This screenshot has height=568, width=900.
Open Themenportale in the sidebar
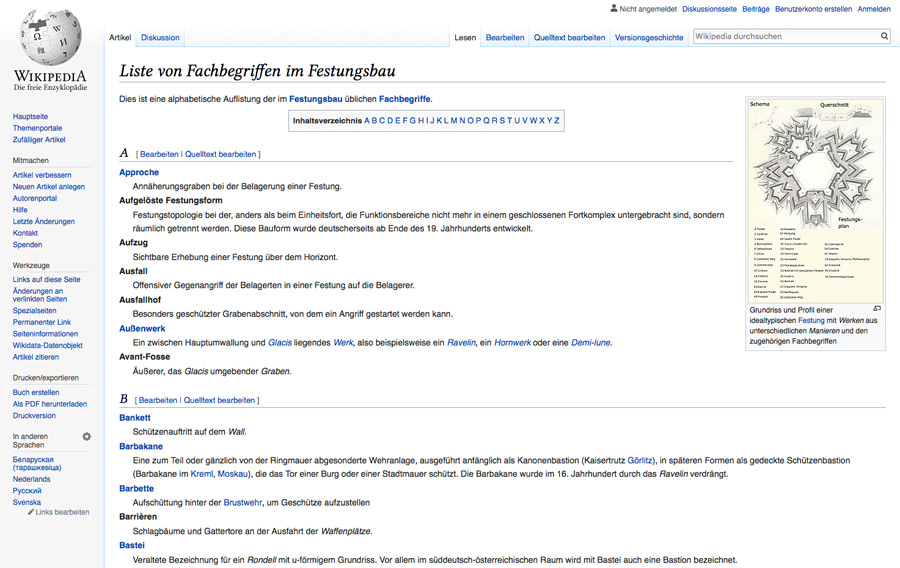click(x=37, y=128)
